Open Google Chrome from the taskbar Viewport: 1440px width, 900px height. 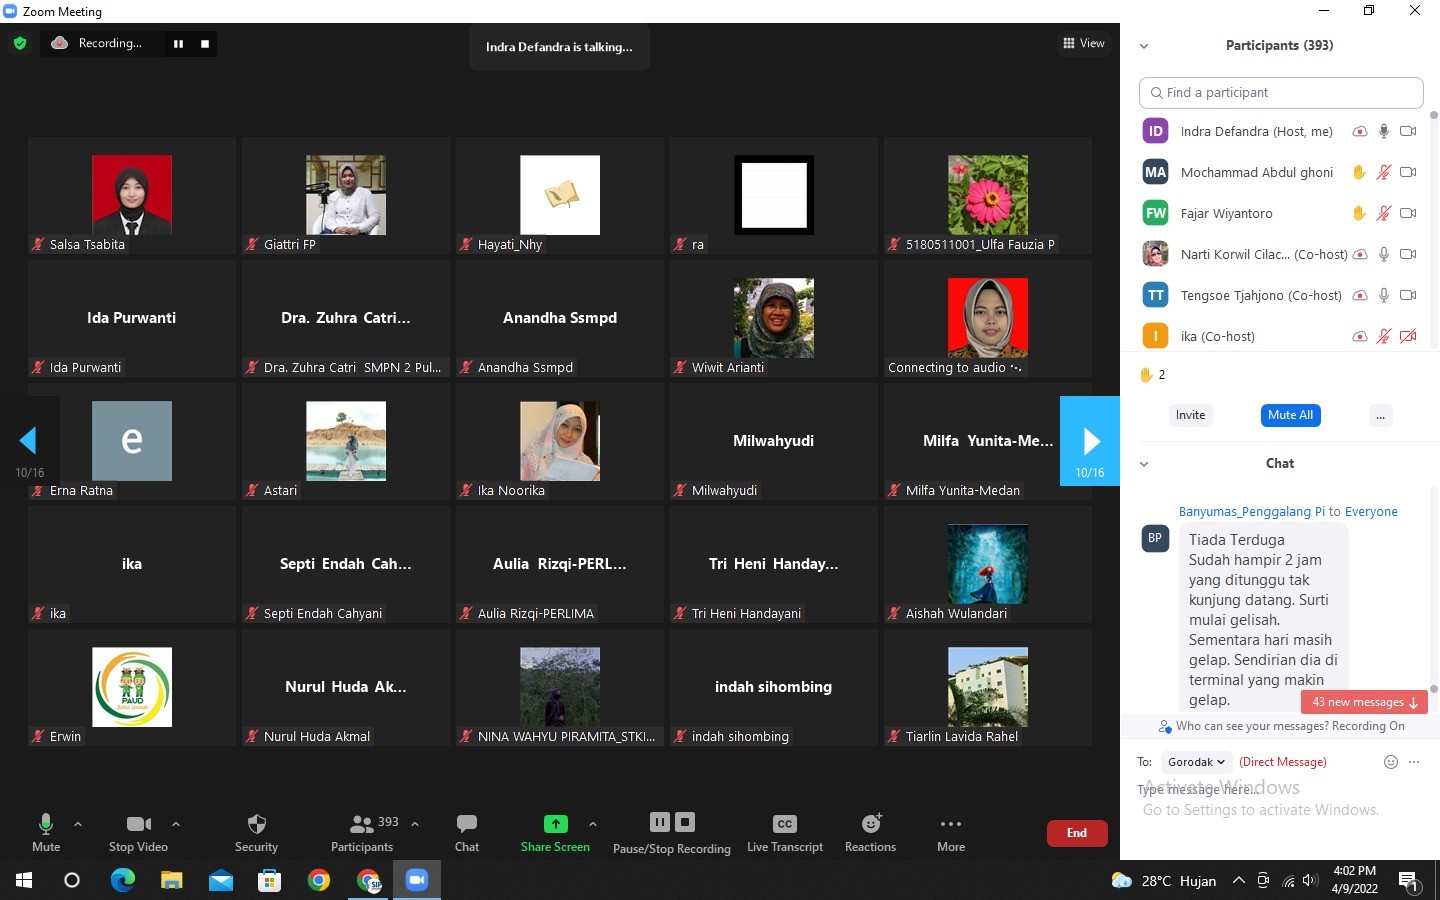tap(319, 880)
